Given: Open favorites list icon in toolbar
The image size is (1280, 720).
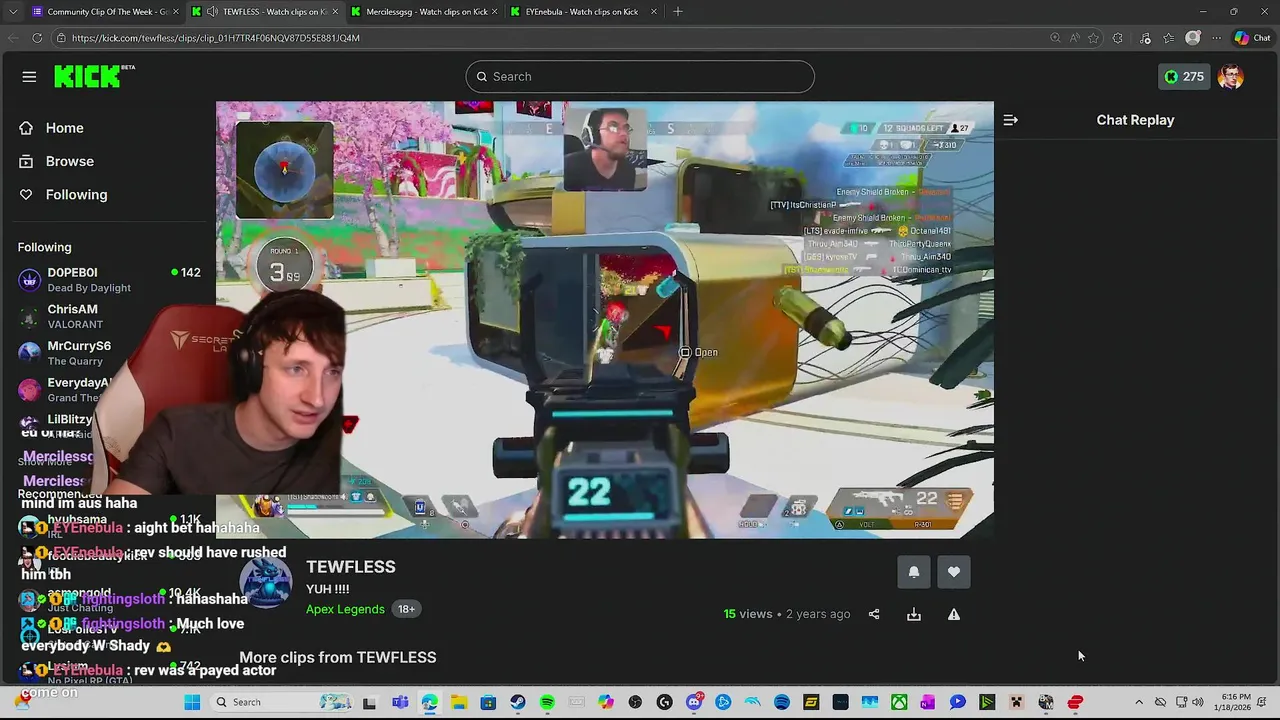Looking at the screenshot, I should [1168, 38].
